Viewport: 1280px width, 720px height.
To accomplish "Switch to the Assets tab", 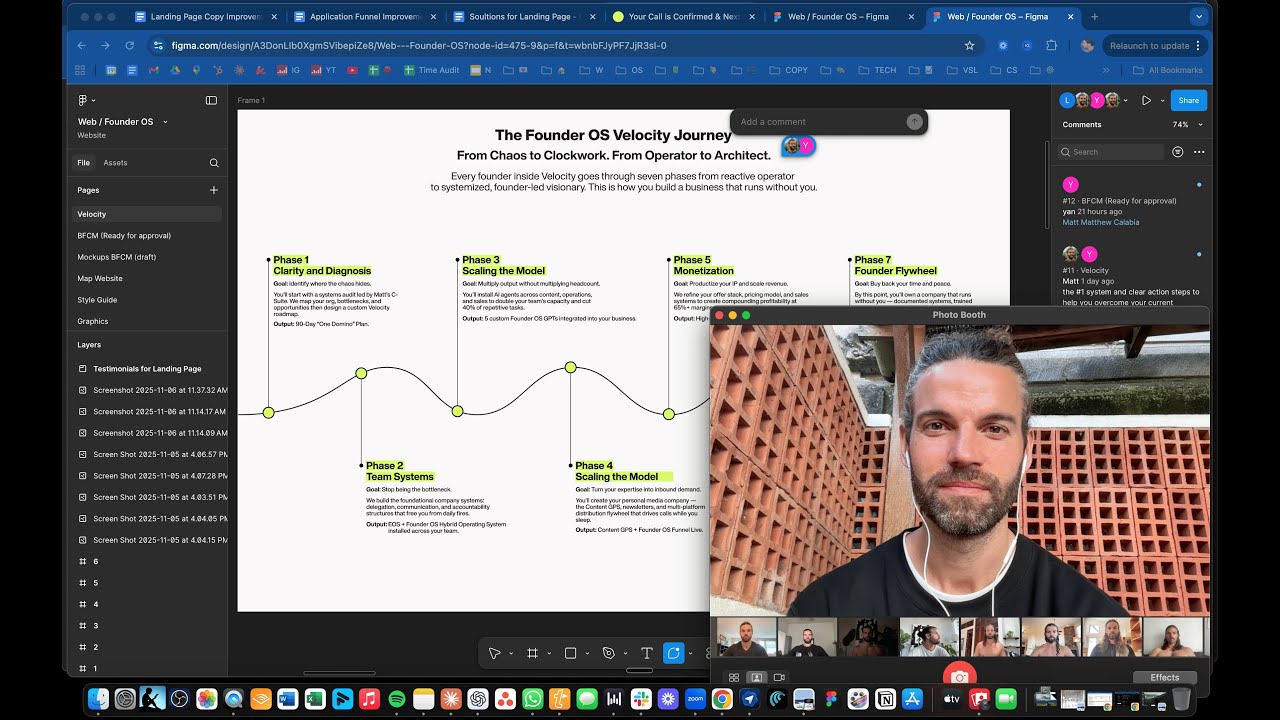I will [x=115, y=162].
